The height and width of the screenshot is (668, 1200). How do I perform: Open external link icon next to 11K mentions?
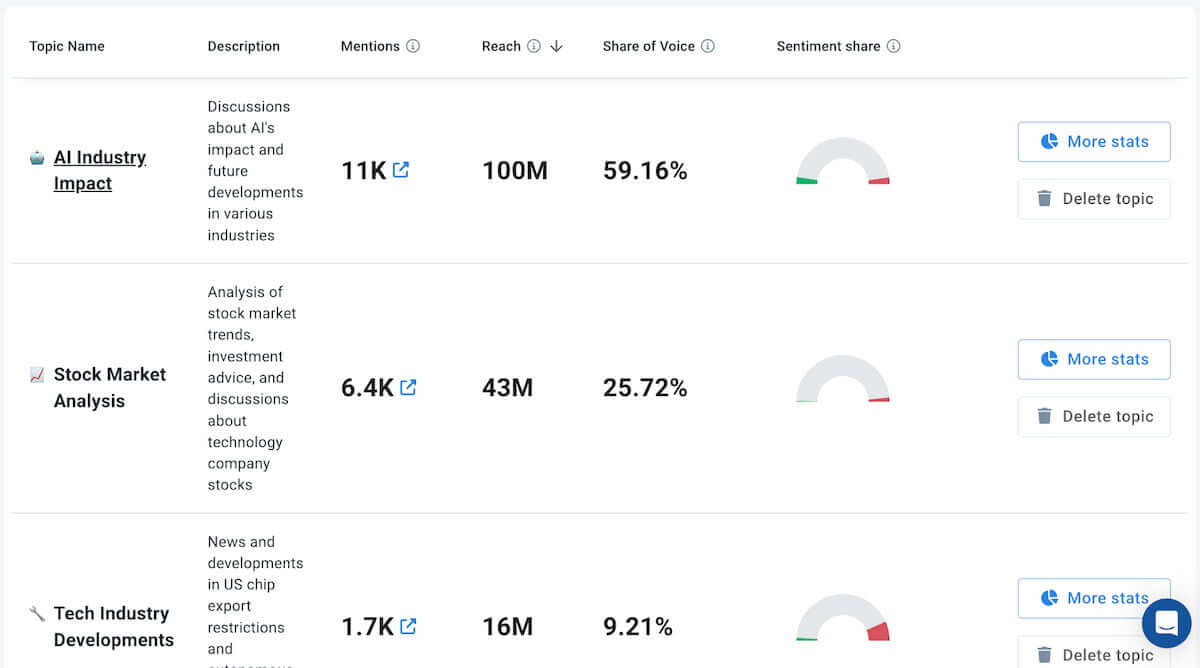click(x=402, y=169)
